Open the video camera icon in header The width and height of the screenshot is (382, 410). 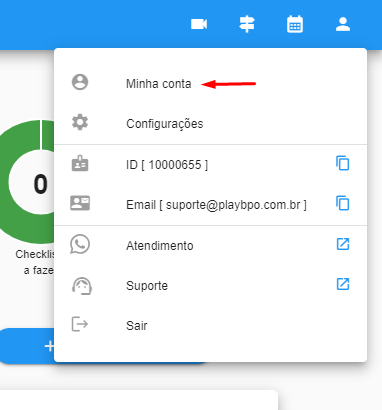click(x=199, y=24)
